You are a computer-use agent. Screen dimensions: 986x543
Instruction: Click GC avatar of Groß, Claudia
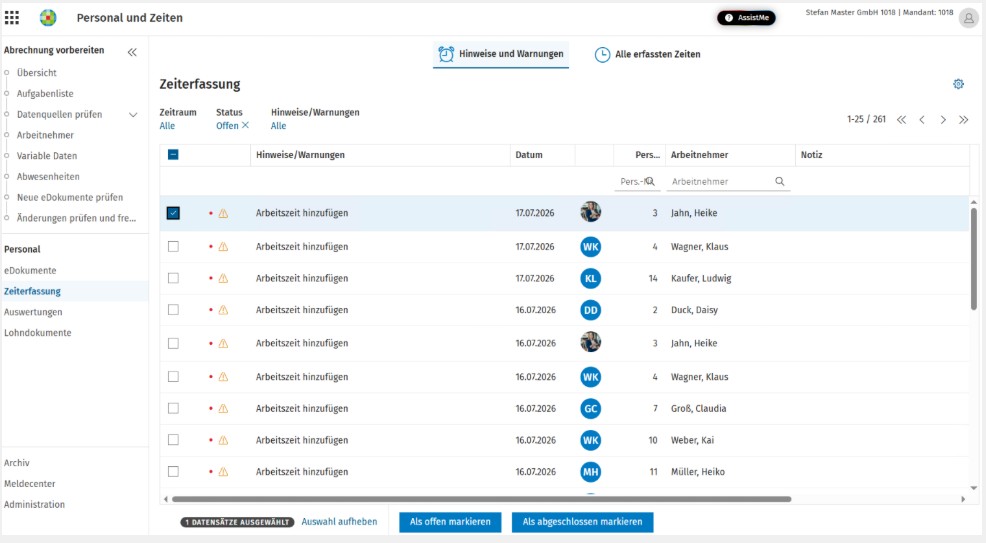pos(590,409)
